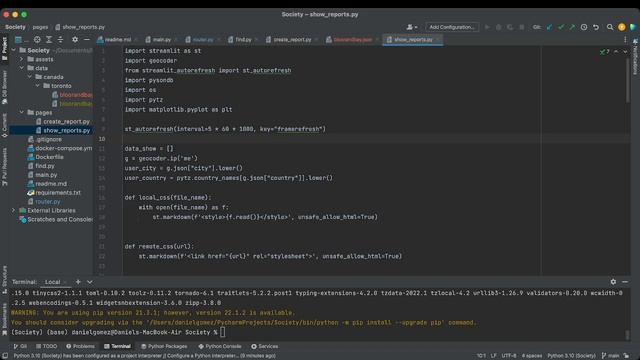Hide the terminal panel
640x360 pixels.
(625, 282)
